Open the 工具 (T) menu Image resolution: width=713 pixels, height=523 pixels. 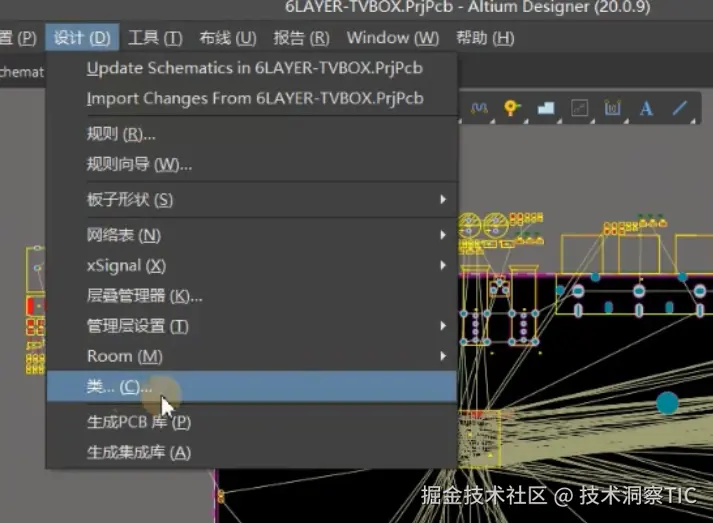155,38
